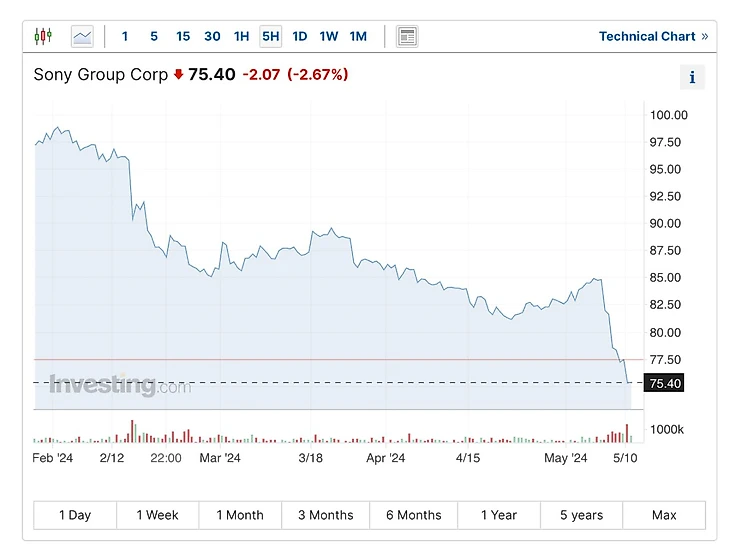Switch interval to 1H

point(241,37)
